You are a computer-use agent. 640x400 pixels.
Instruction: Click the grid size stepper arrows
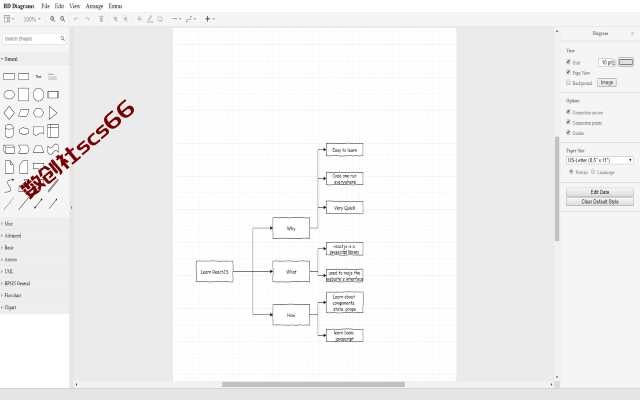(x=613, y=62)
